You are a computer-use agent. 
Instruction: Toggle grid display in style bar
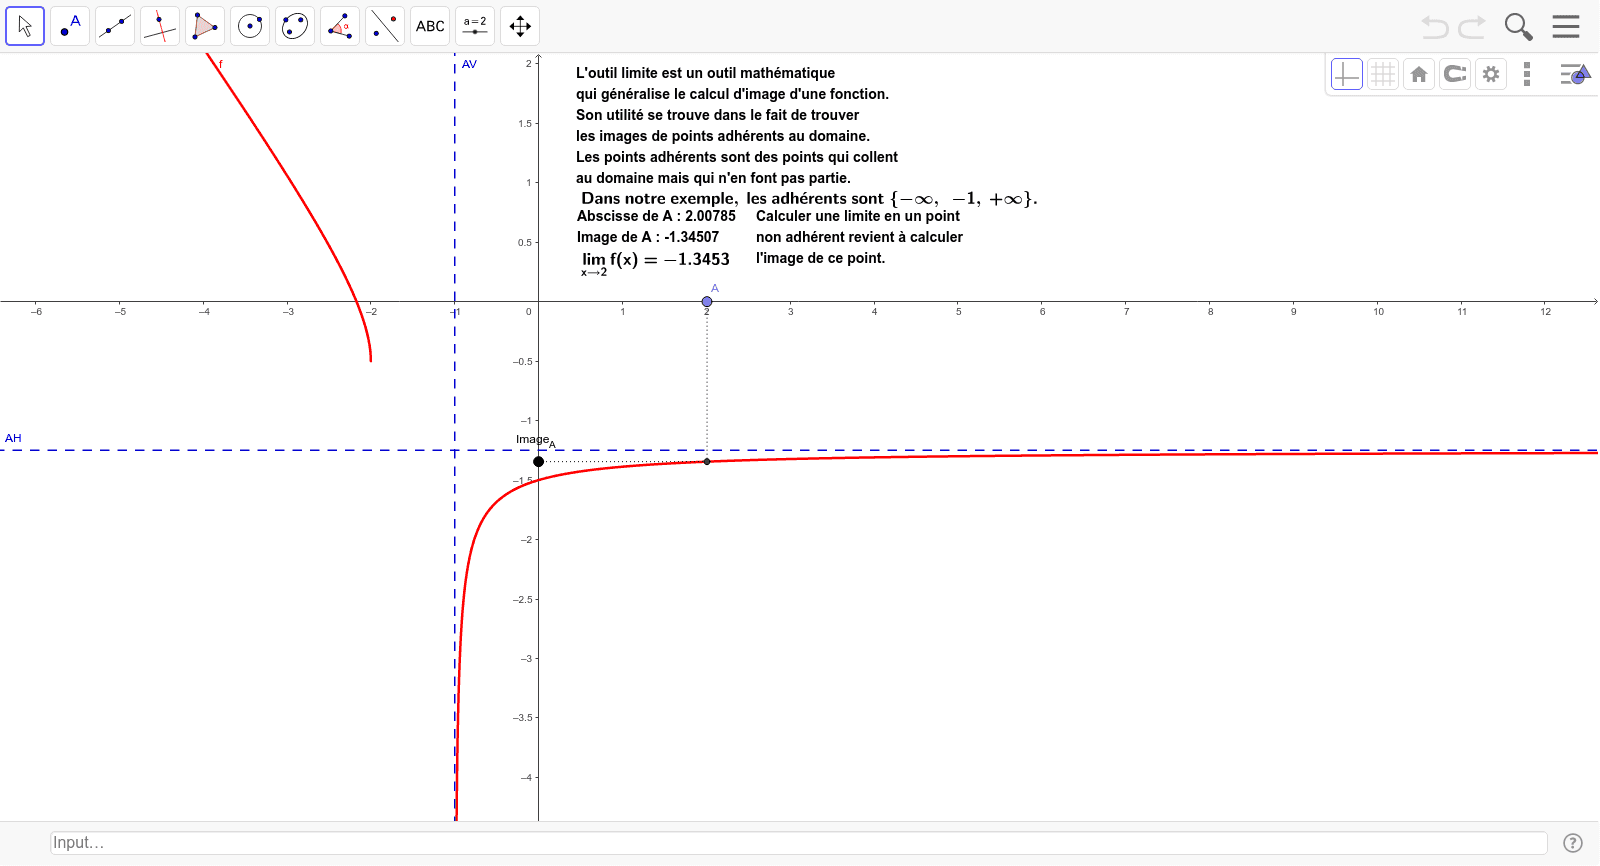[x=1383, y=74]
